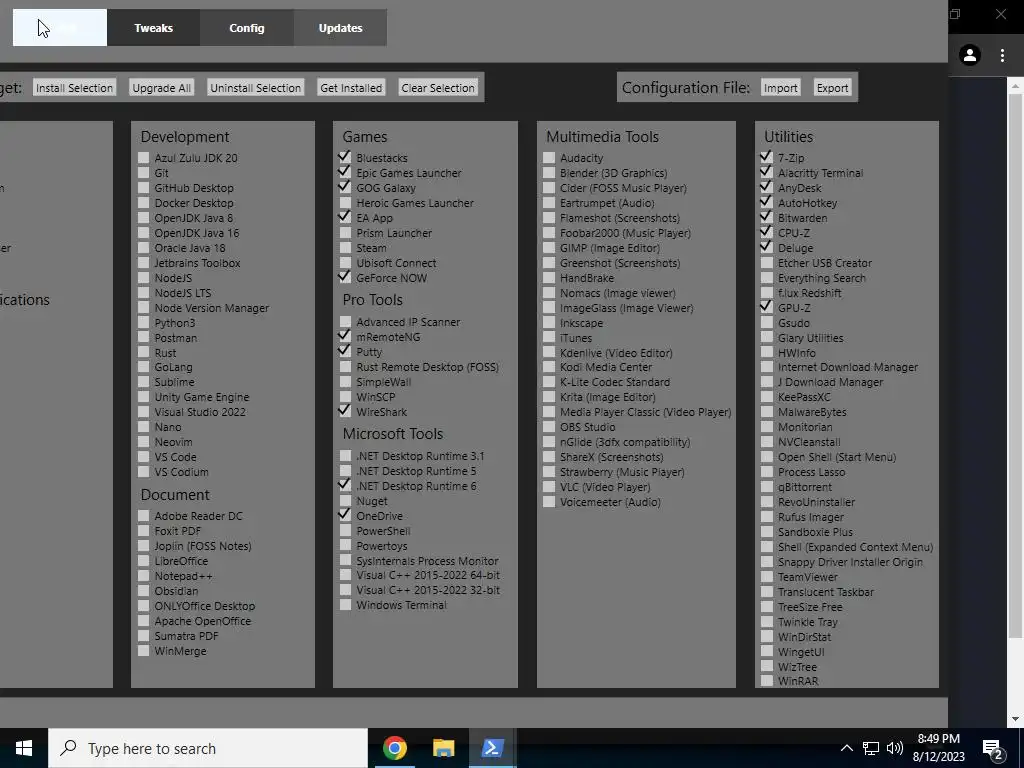Check the Python3 checkbox
Screen dimensions: 1024x768
point(143,323)
